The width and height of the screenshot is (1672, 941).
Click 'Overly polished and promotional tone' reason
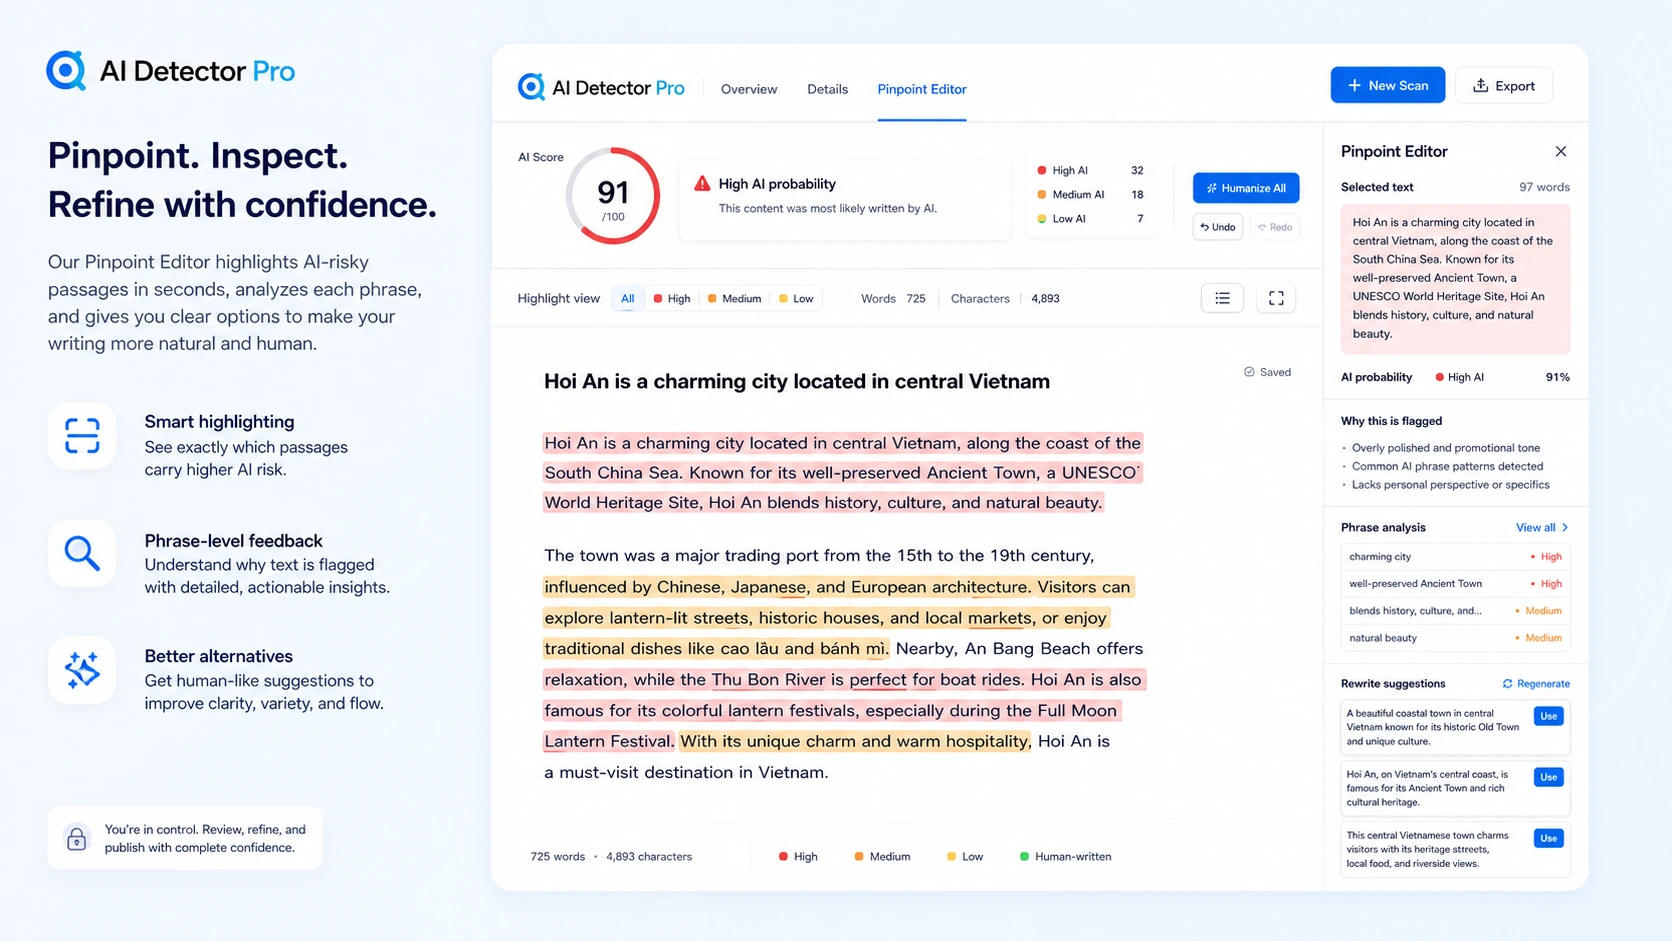pos(1446,448)
